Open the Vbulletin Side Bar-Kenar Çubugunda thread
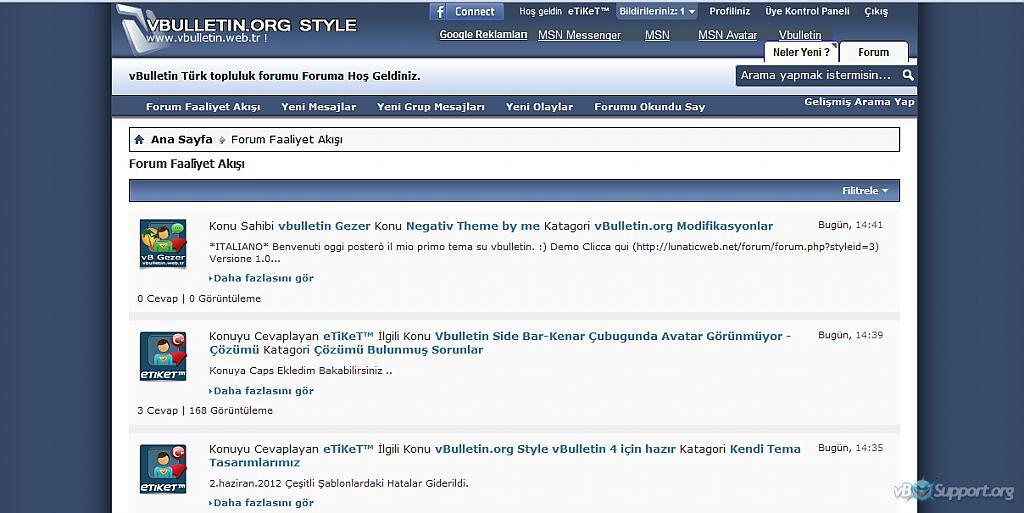Screen dimensions: 1024x513 [500, 343]
